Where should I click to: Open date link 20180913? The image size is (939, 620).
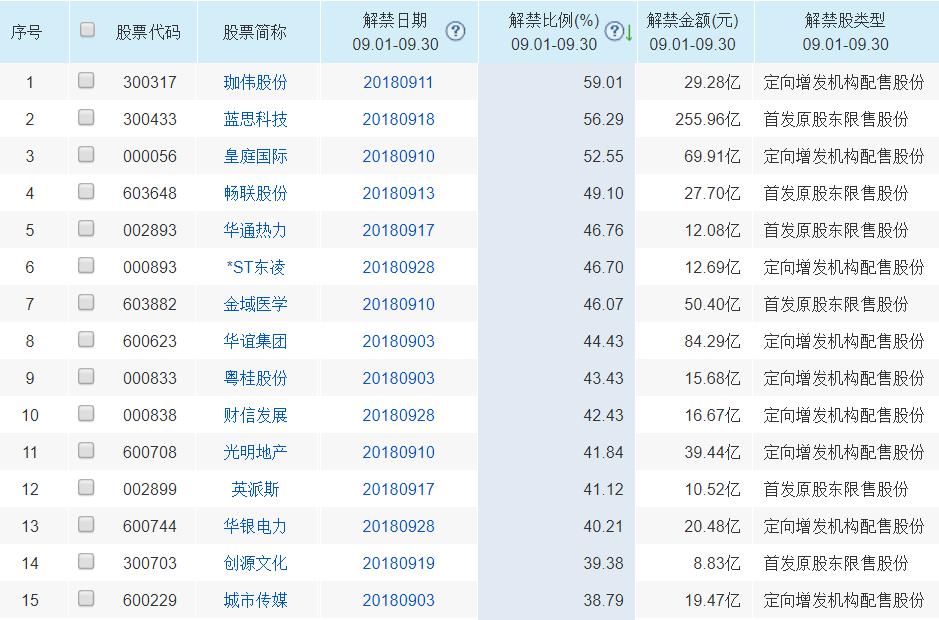click(398, 193)
